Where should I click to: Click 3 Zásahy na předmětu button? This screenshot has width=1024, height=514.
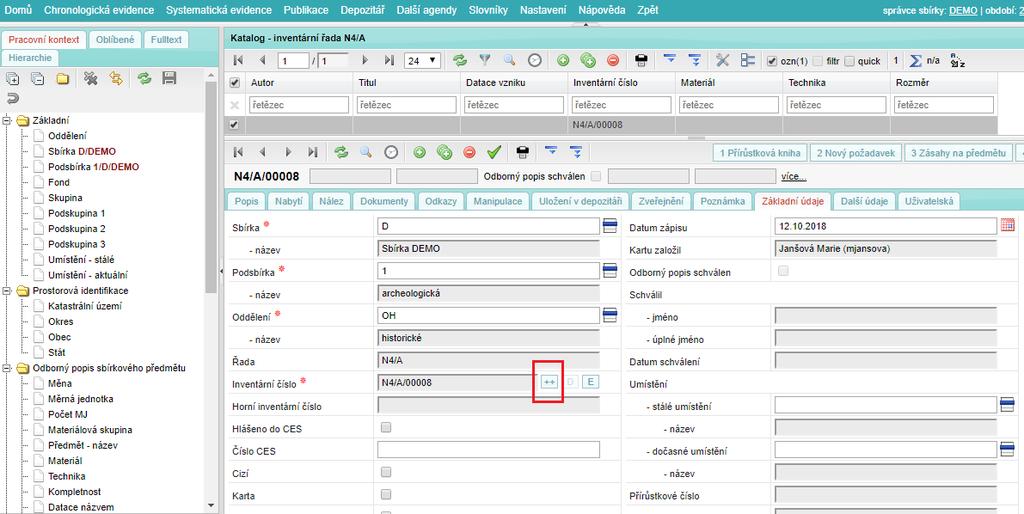(959, 152)
